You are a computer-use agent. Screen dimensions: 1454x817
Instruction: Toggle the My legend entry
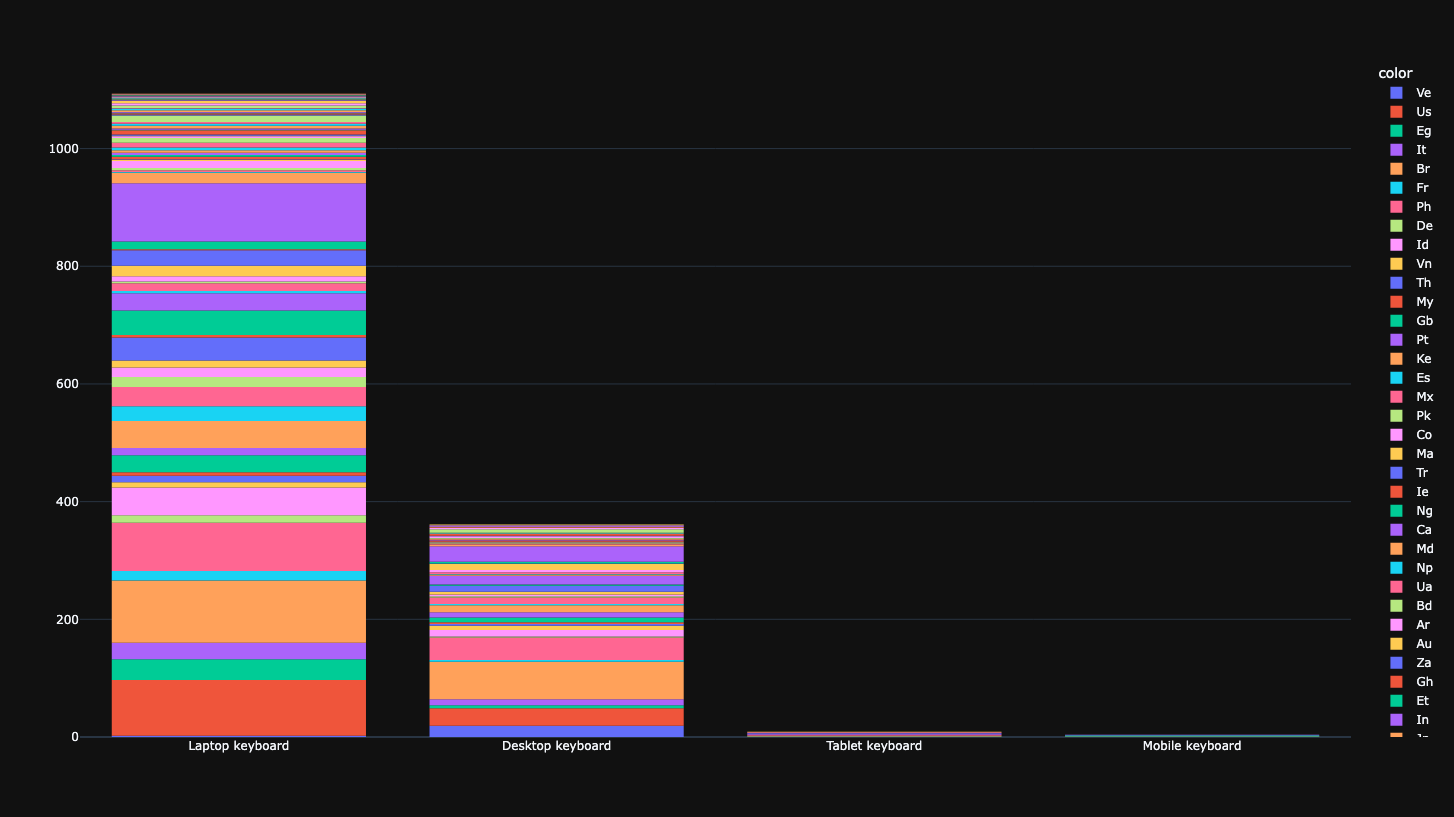pyautogui.click(x=1410, y=302)
